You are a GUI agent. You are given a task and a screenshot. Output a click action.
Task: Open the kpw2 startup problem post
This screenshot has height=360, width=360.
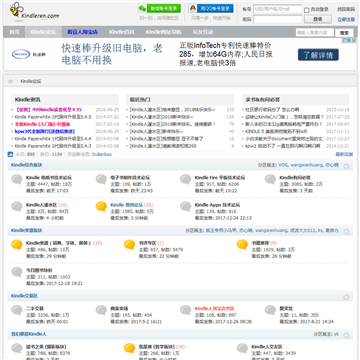click(283, 146)
